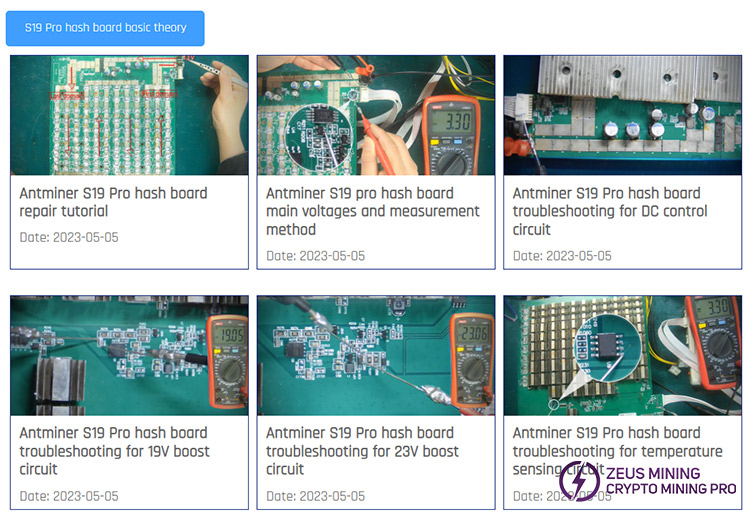
Task: Open the main voltages and measurement method thumbnail
Action: 376,115
